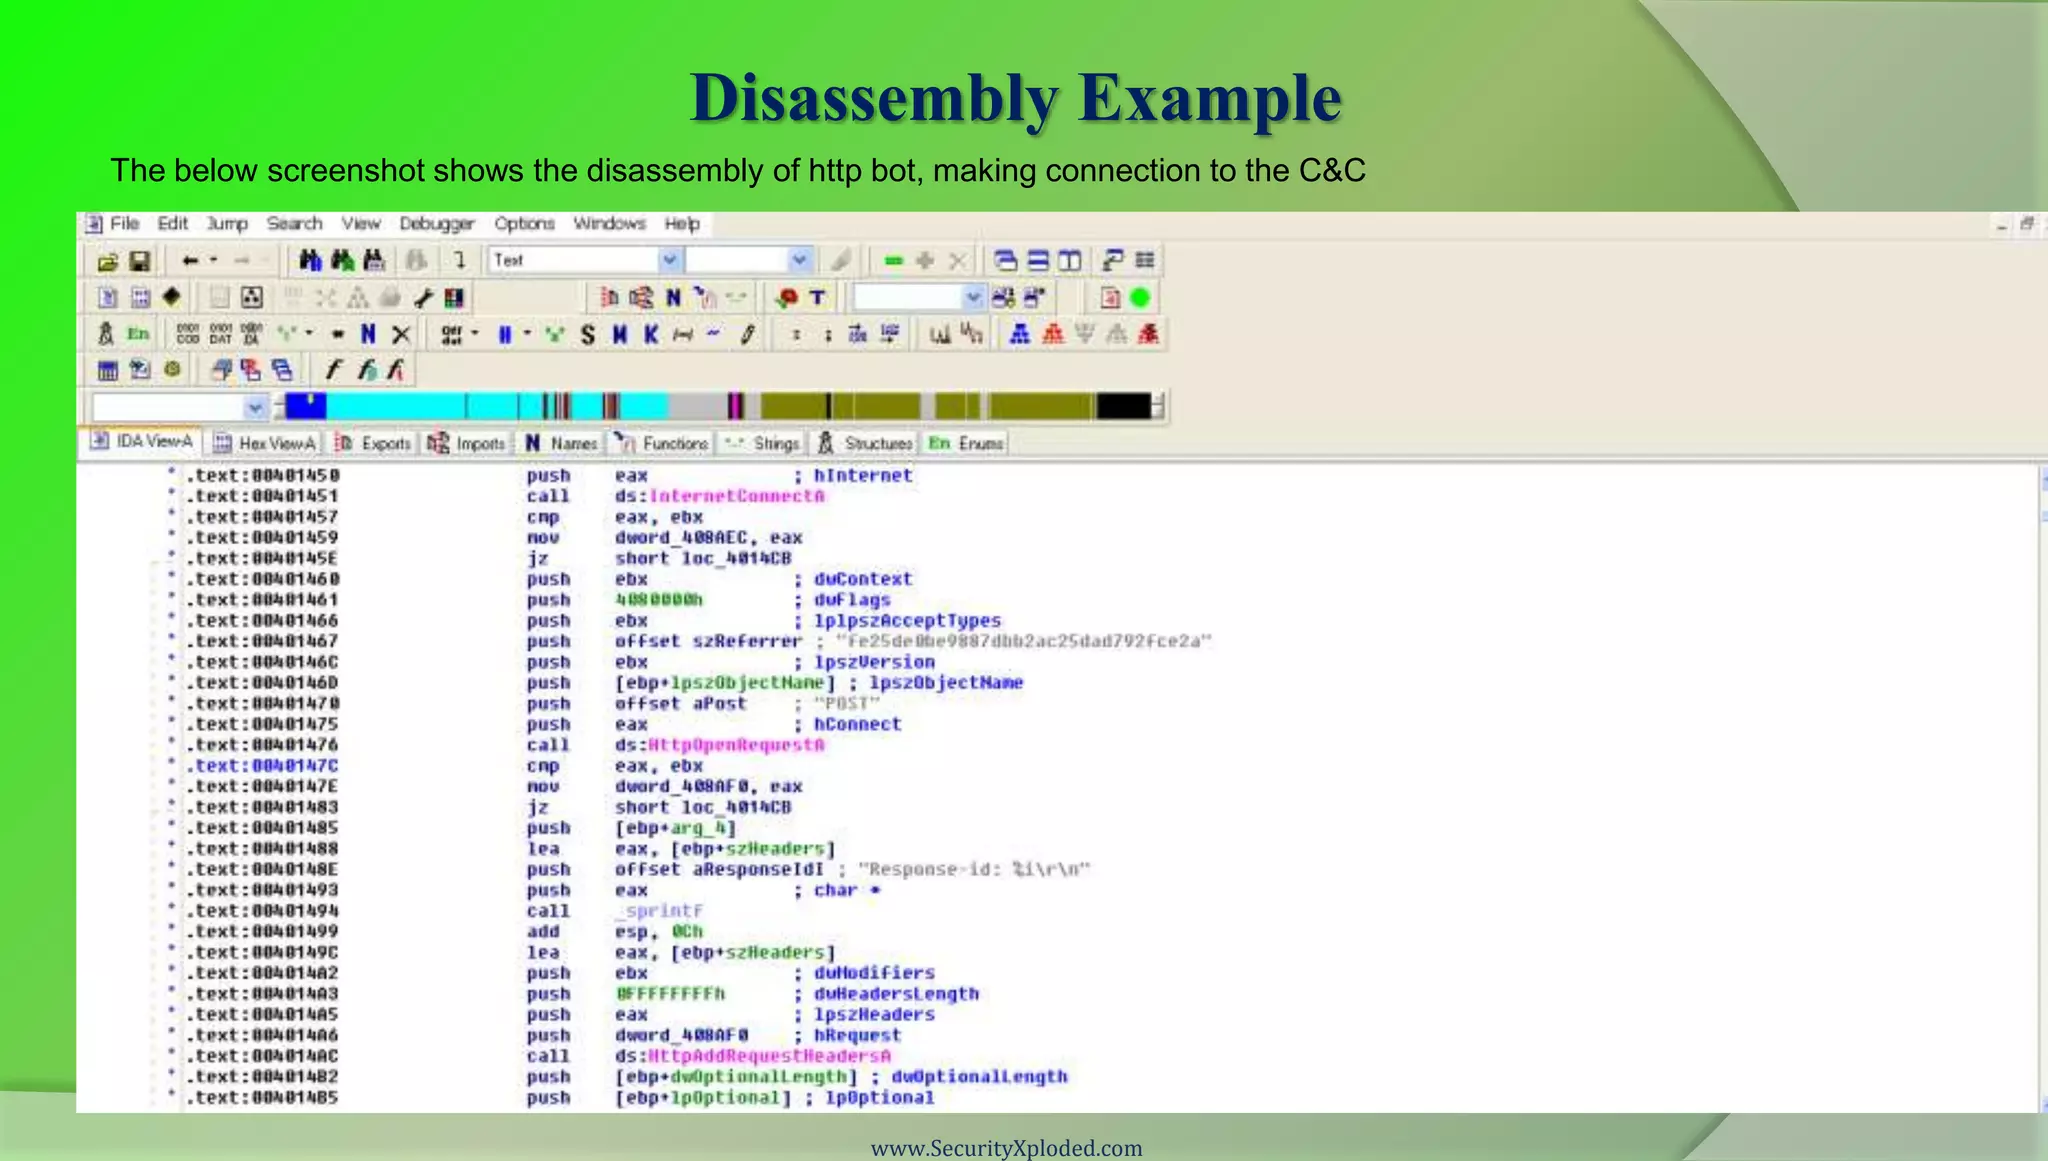
Task: Click the first binoculars search icon
Action: pos(311,260)
